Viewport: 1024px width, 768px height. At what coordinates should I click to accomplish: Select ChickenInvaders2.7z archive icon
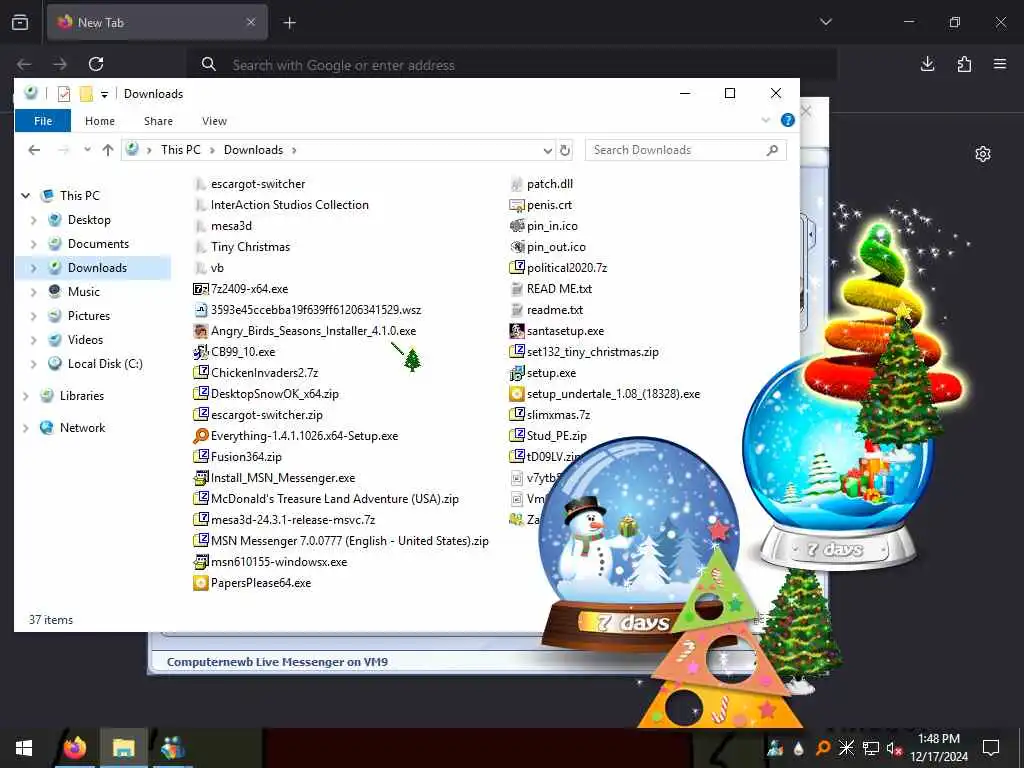click(200, 373)
